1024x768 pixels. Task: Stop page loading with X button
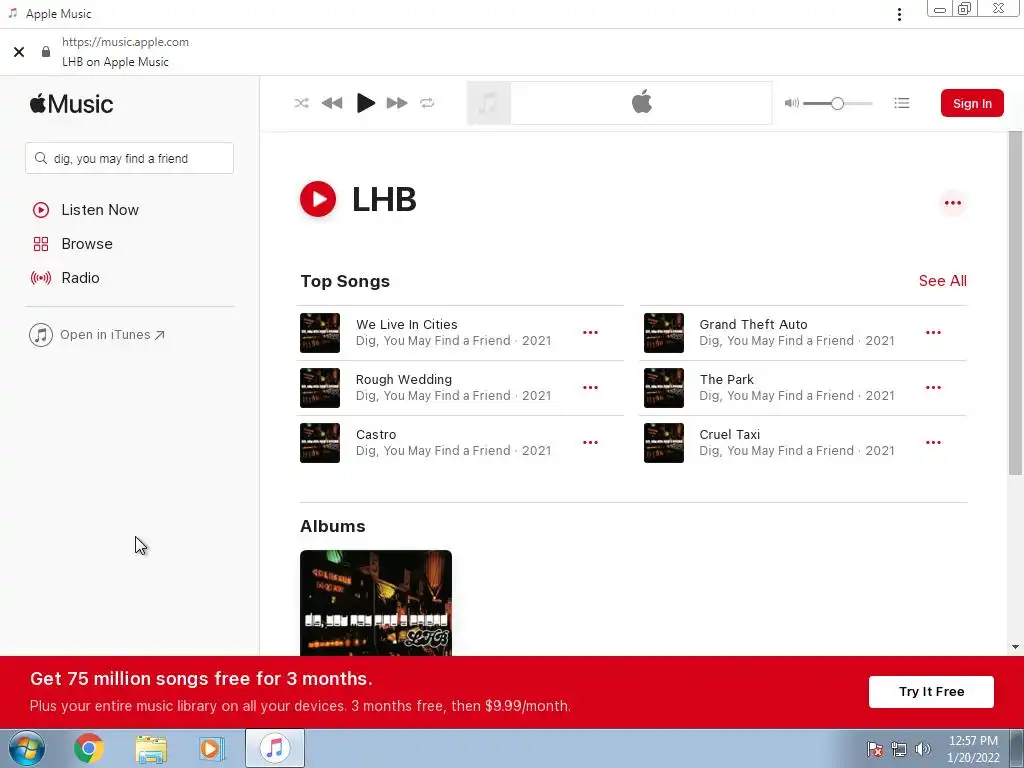[19, 52]
